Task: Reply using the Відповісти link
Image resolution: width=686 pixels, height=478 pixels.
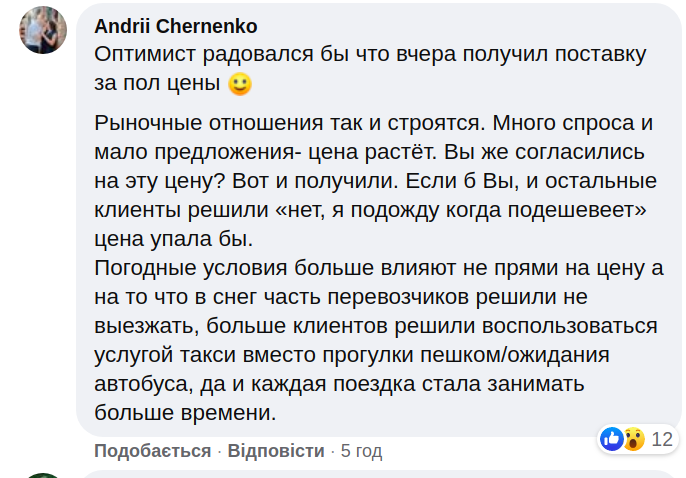Action: (276, 451)
